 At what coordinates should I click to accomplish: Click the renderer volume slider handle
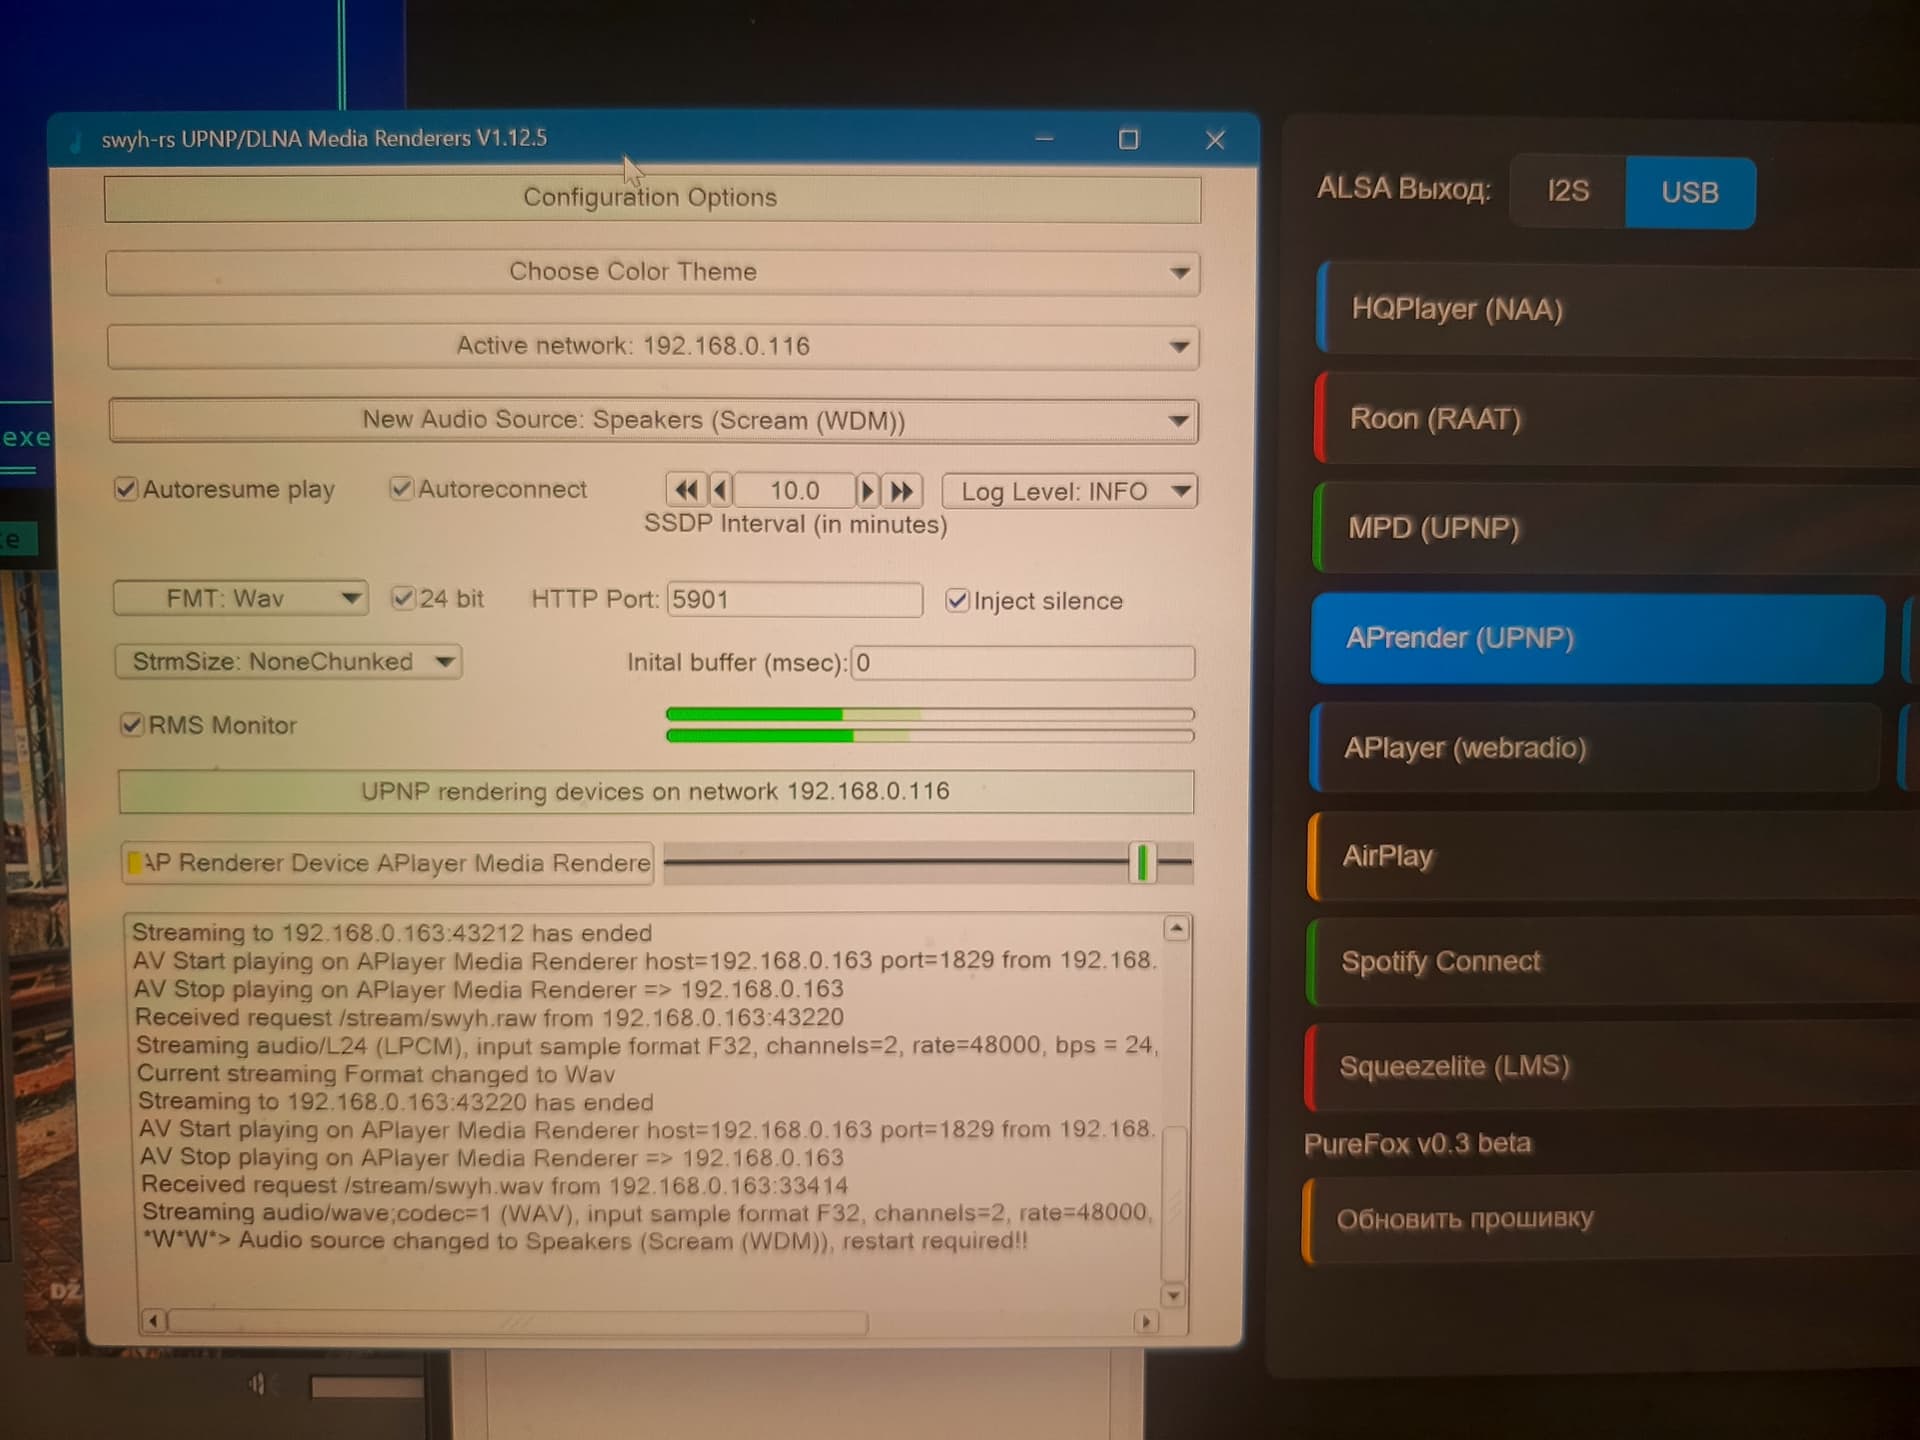[x=1142, y=862]
